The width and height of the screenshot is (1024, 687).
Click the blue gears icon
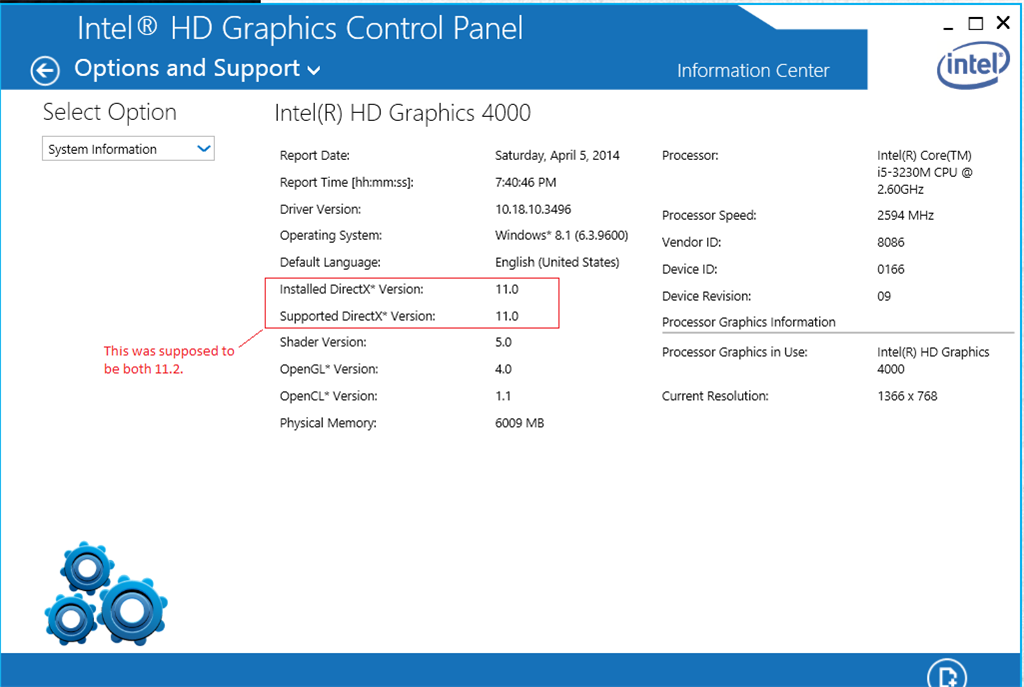[x=106, y=594]
